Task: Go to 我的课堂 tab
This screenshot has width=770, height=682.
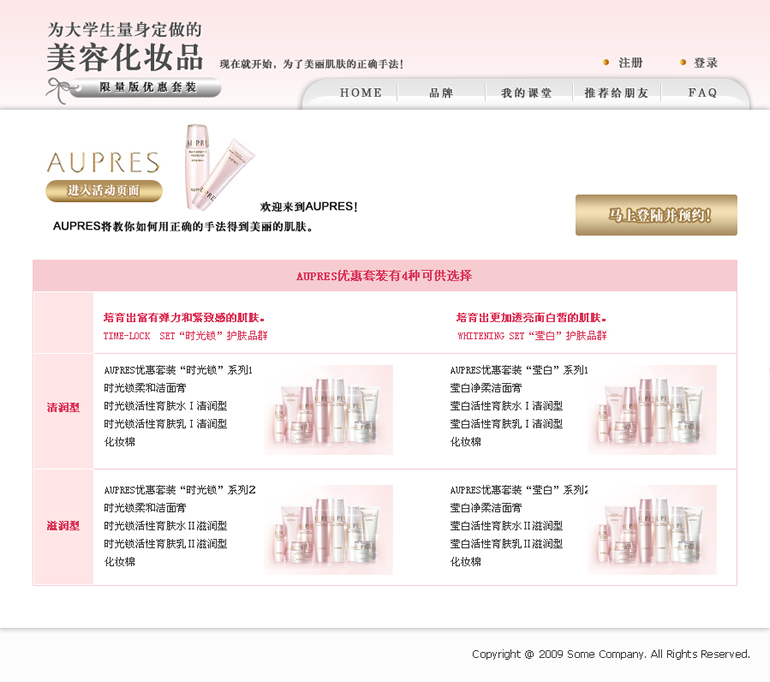Action: pyautogui.click(x=526, y=92)
